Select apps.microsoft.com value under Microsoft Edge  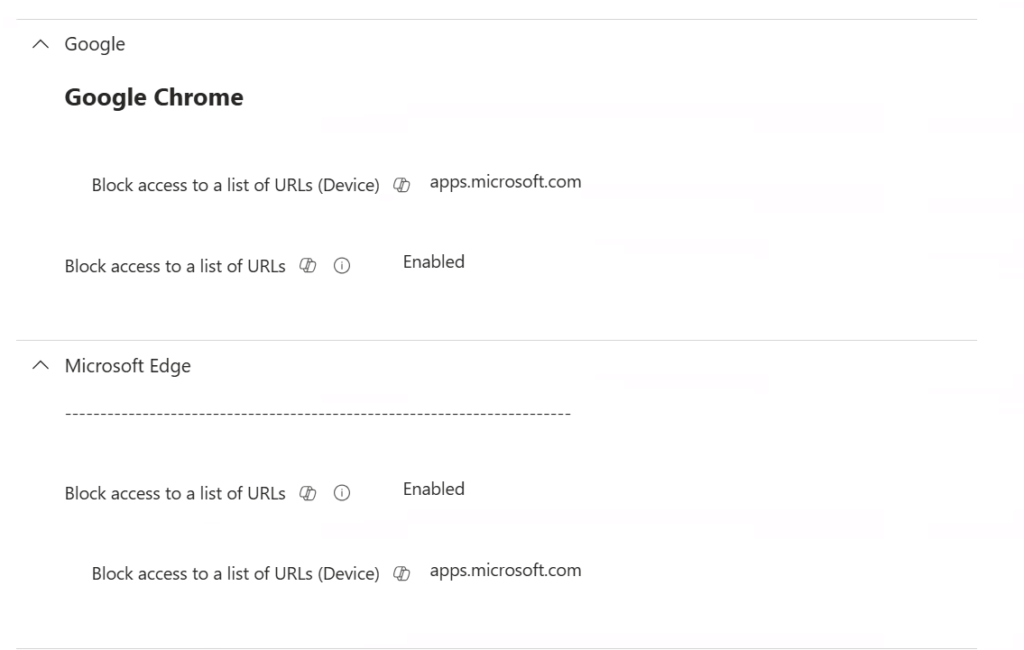(x=505, y=570)
